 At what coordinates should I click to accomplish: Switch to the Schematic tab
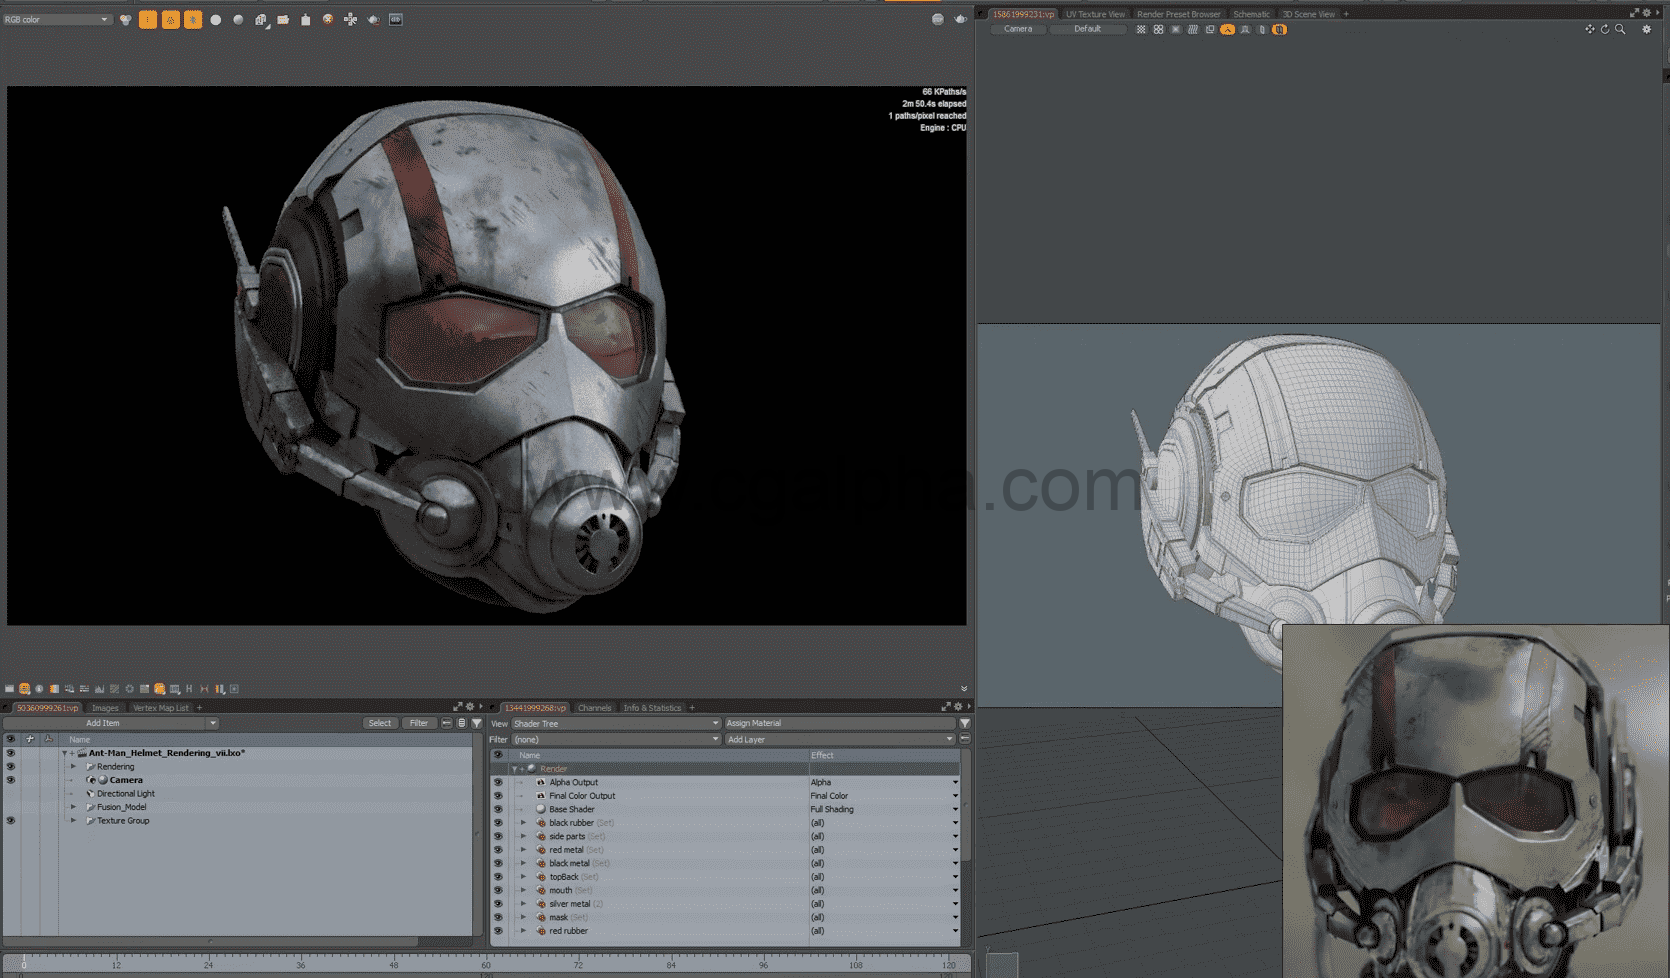pos(1251,14)
